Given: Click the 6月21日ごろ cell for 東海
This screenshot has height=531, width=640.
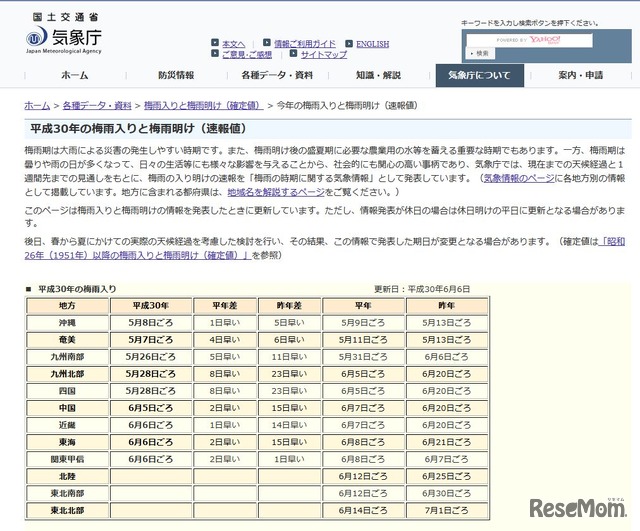Looking at the screenshot, I should click(447, 442).
